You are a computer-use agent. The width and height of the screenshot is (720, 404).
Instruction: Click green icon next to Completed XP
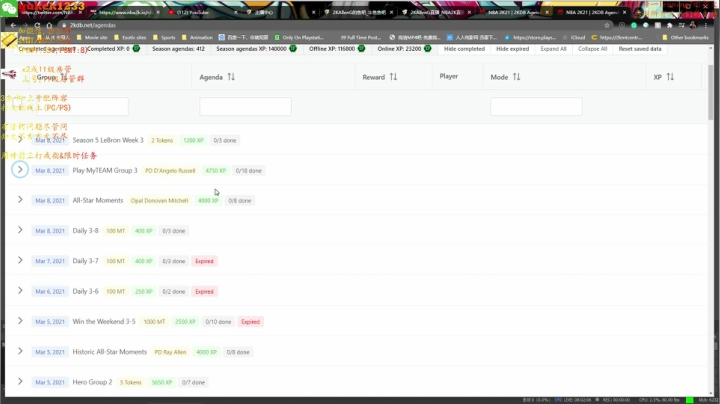[x=136, y=48]
